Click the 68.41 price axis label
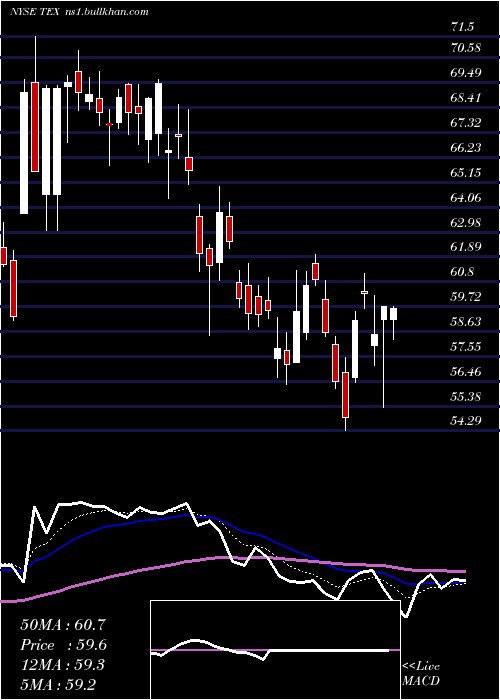The width and height of the screenshot is (500, 700). click(466, 97)
